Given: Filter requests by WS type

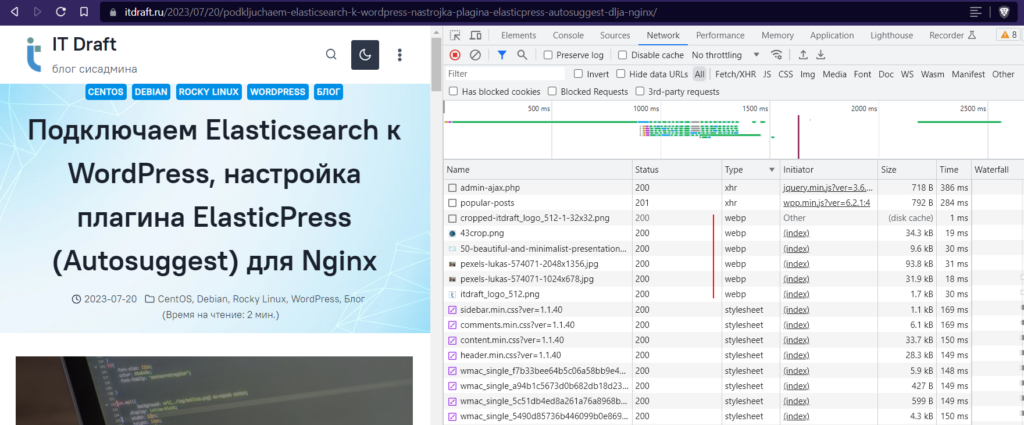Looking at the screenshot, I should click(907, 74).
